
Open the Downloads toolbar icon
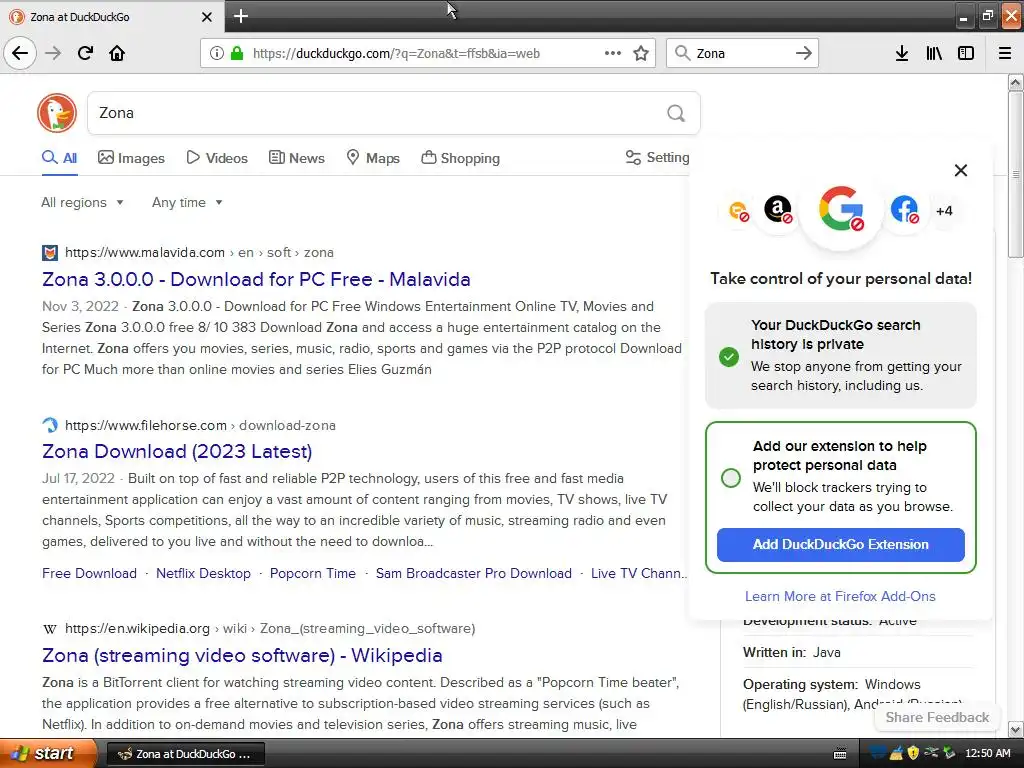click(x=901, y=53)
